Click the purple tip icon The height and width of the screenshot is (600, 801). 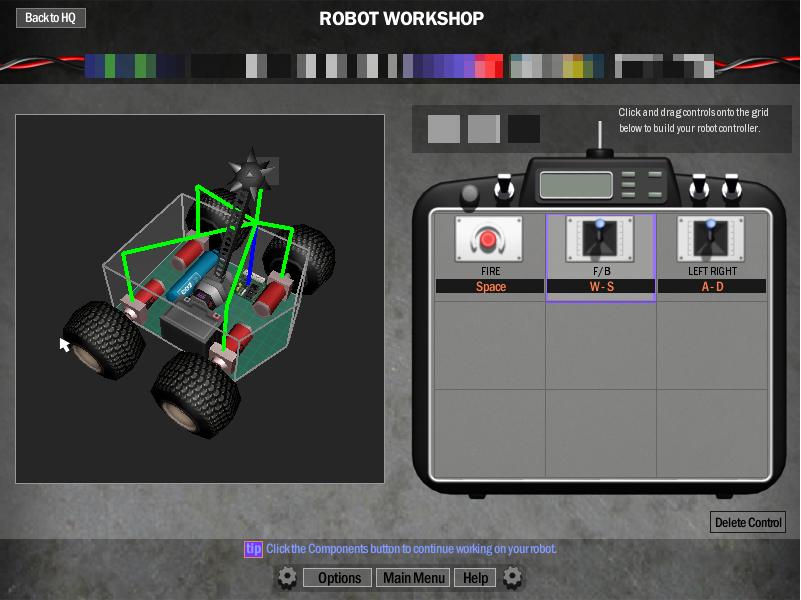tap(253, 549)
